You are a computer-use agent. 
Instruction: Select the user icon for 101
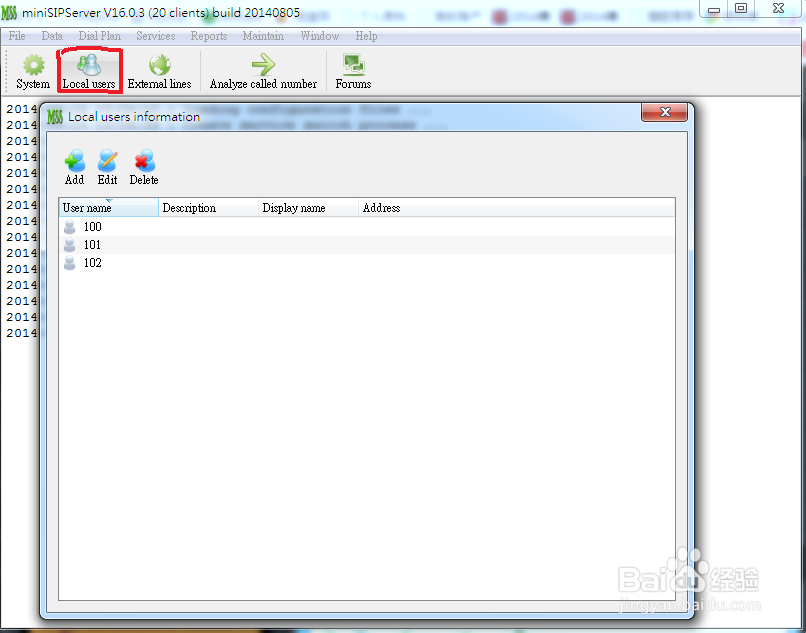click(x=69, y=245)
